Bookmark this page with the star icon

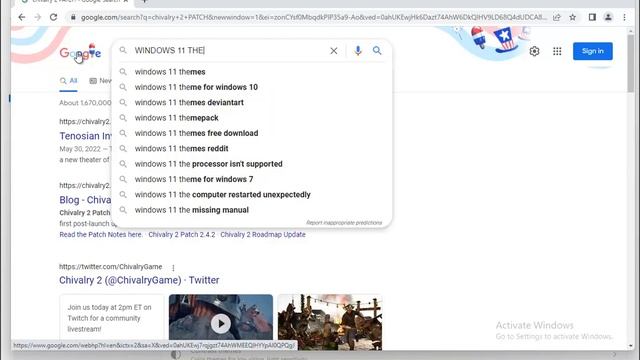573,17
